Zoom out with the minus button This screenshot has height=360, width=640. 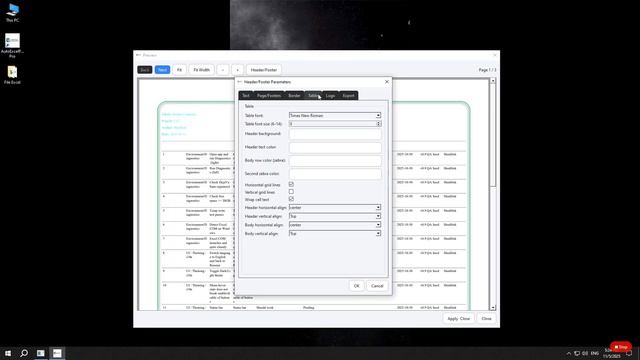(223, 70)
